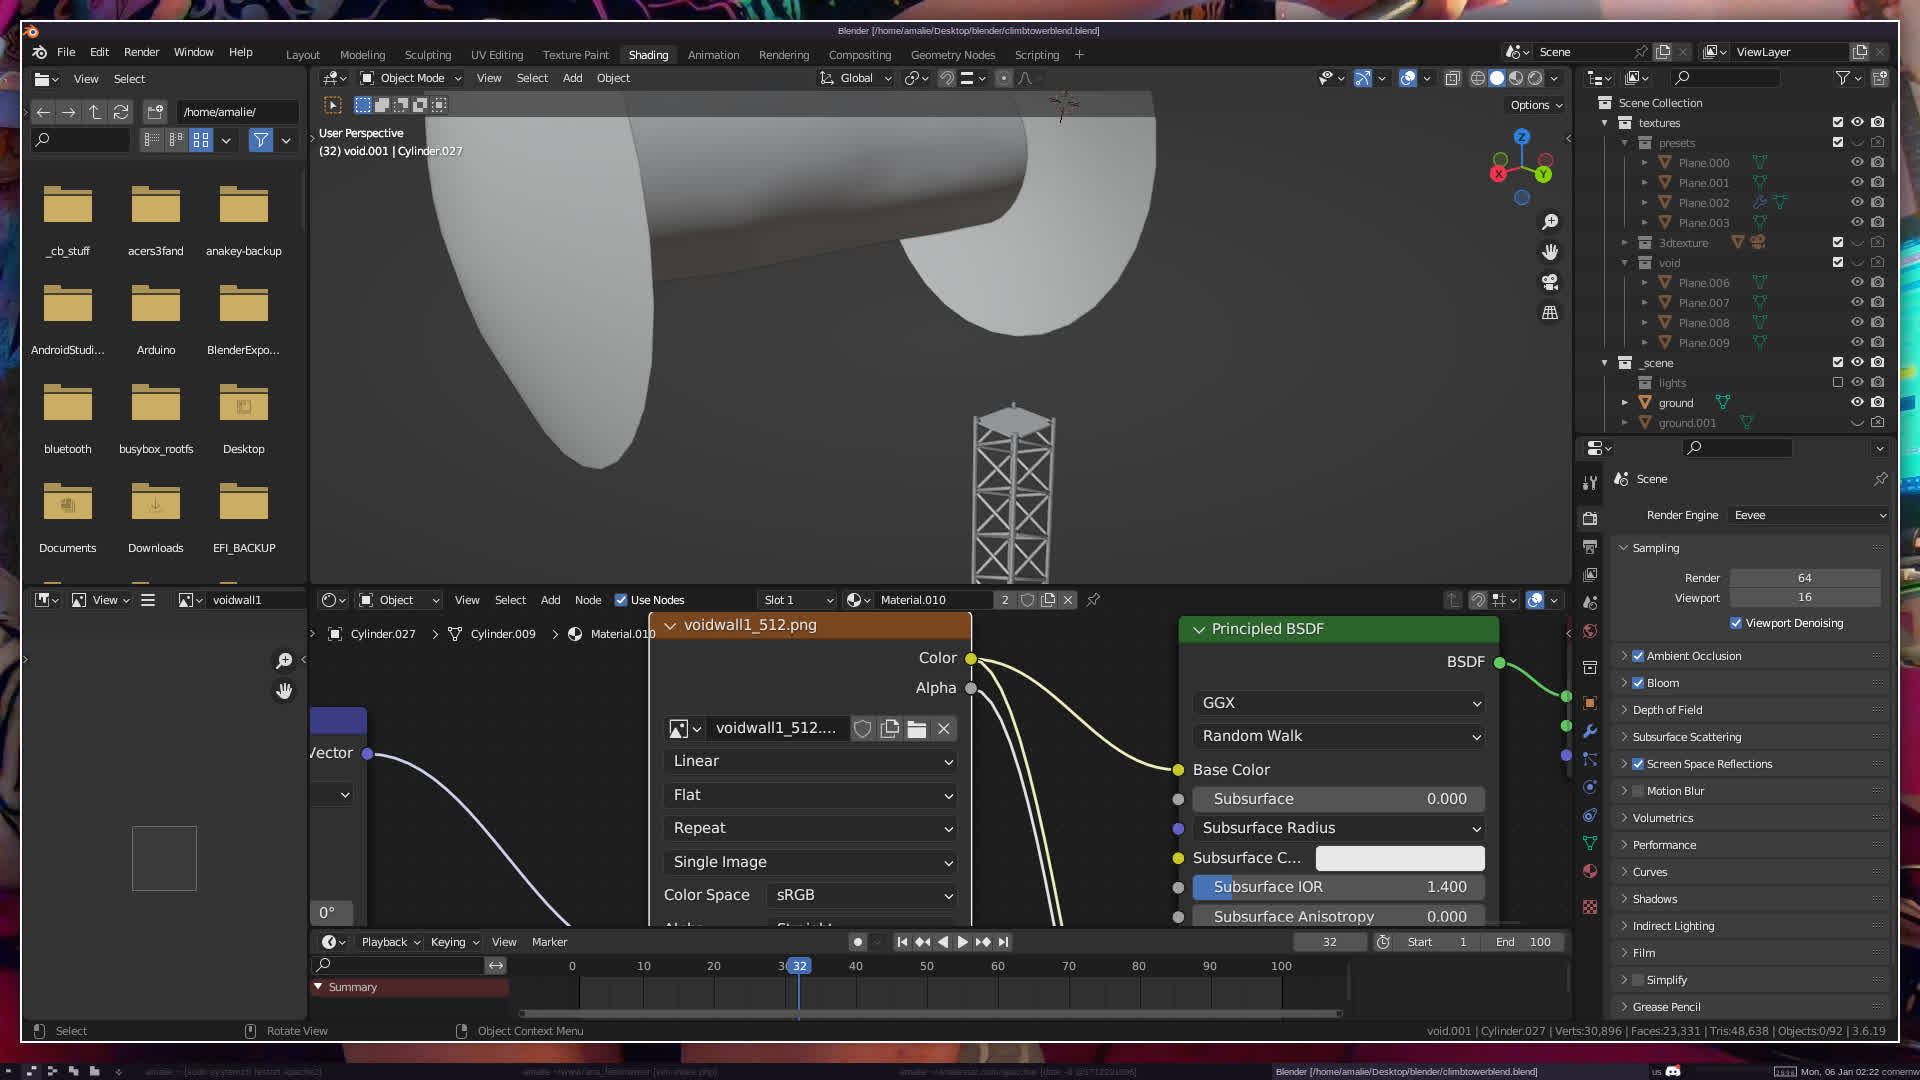Image resolution: width=1920 pixels, height=1080 pixels.
Task: Disable the Bloom checkbox
Action: 1638,683
